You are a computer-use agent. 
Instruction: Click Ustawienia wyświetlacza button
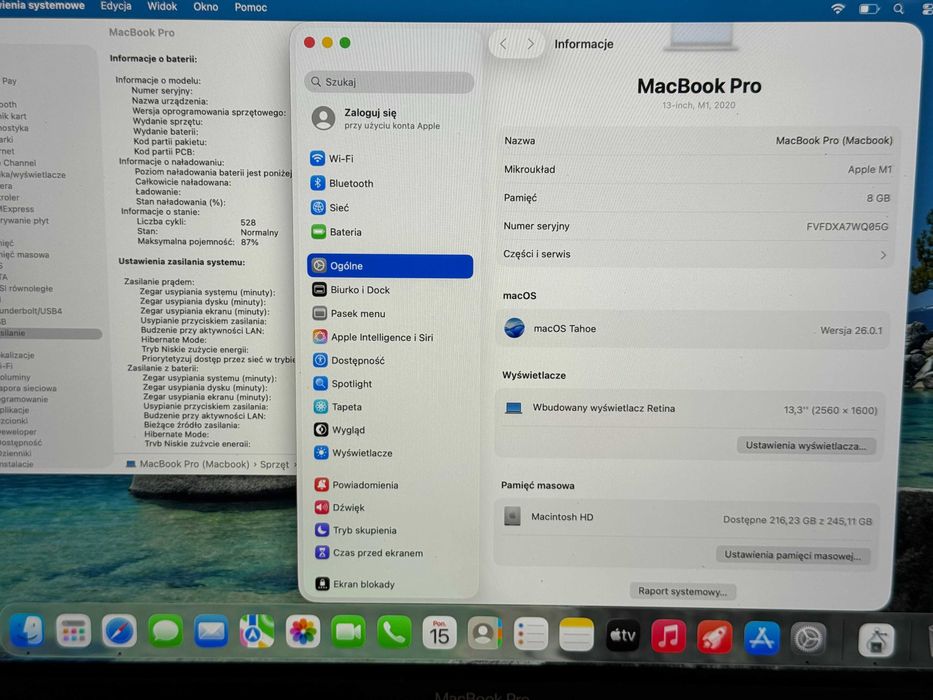pos(806,446)
